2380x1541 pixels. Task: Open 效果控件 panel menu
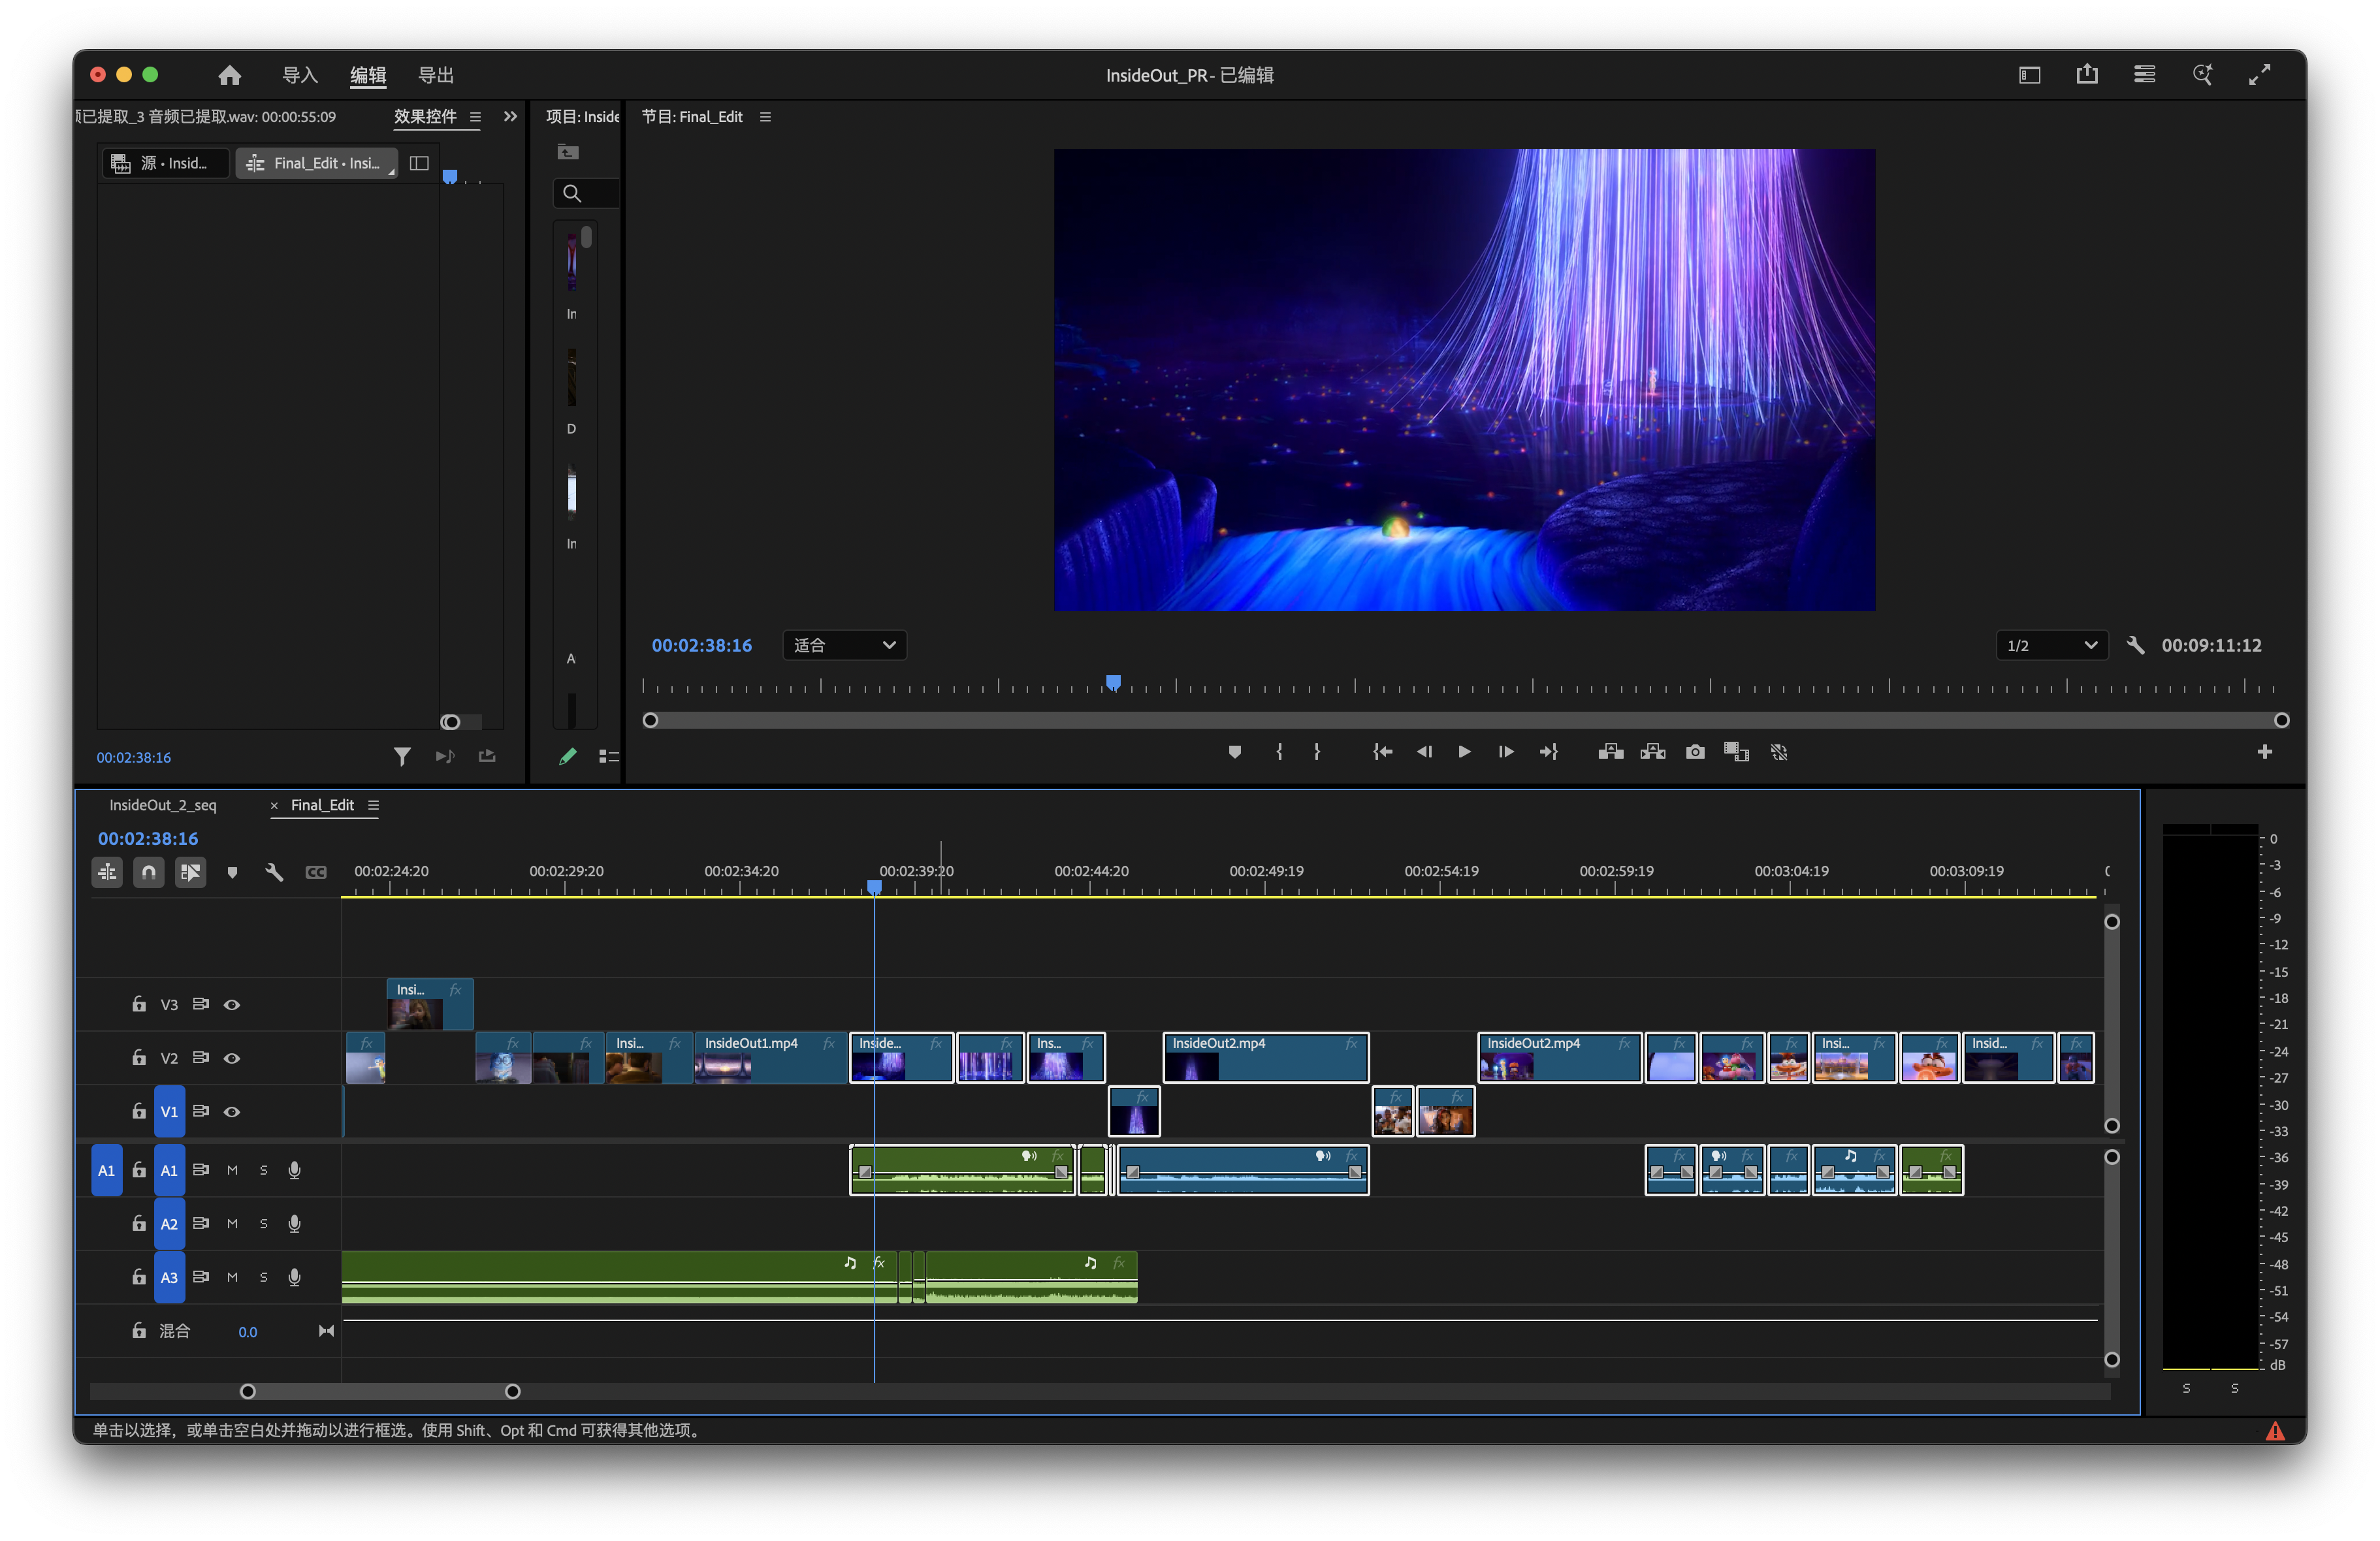(475, 117)
